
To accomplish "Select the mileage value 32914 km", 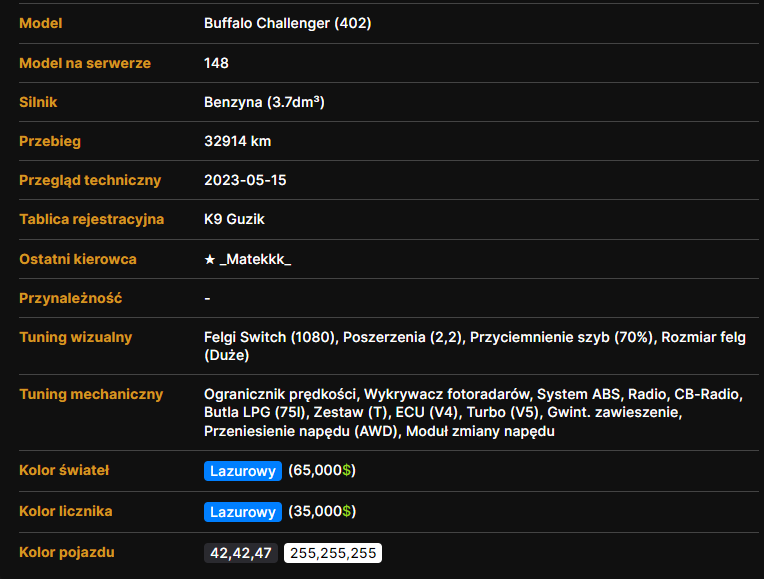I will click(x=237, y=141).
